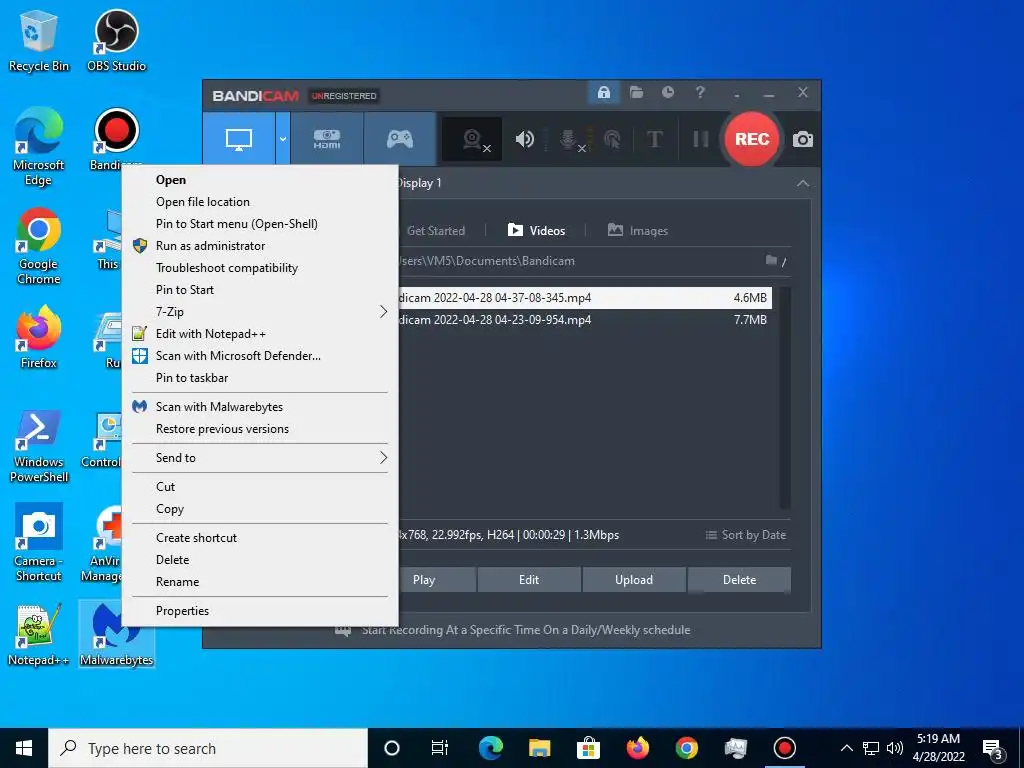This screenshot has width=1024, height=768.
Task: Switch to the Videos tab
Action: (536, 231)
